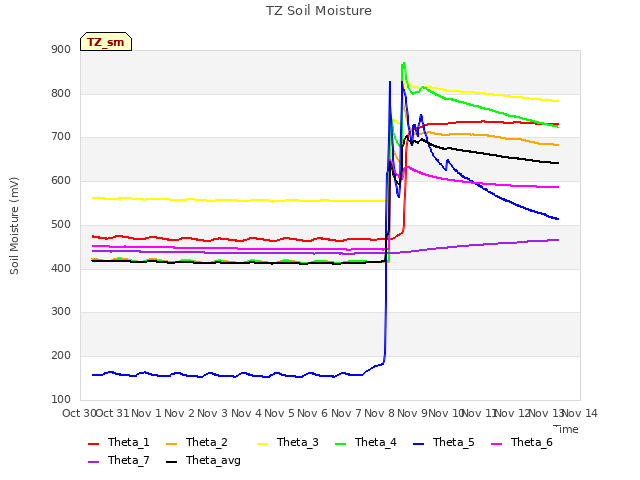Click the Oct 30 x-axis tick label
This screenshot has height=480, width=640.
(79, 413)
